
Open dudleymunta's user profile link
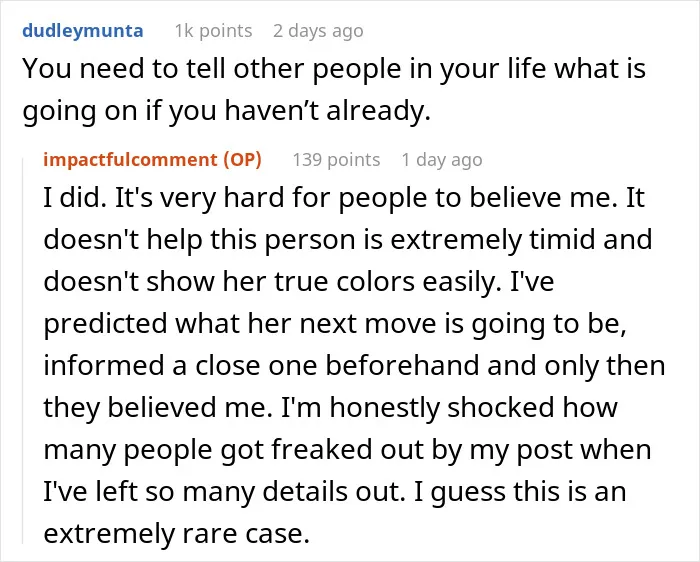83,31
